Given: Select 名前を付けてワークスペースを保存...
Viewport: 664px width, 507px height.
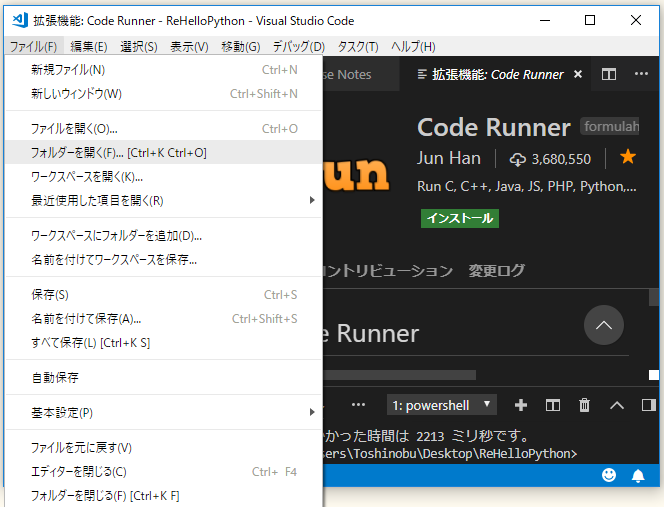Looking at the screenshot, I should 163,259.
